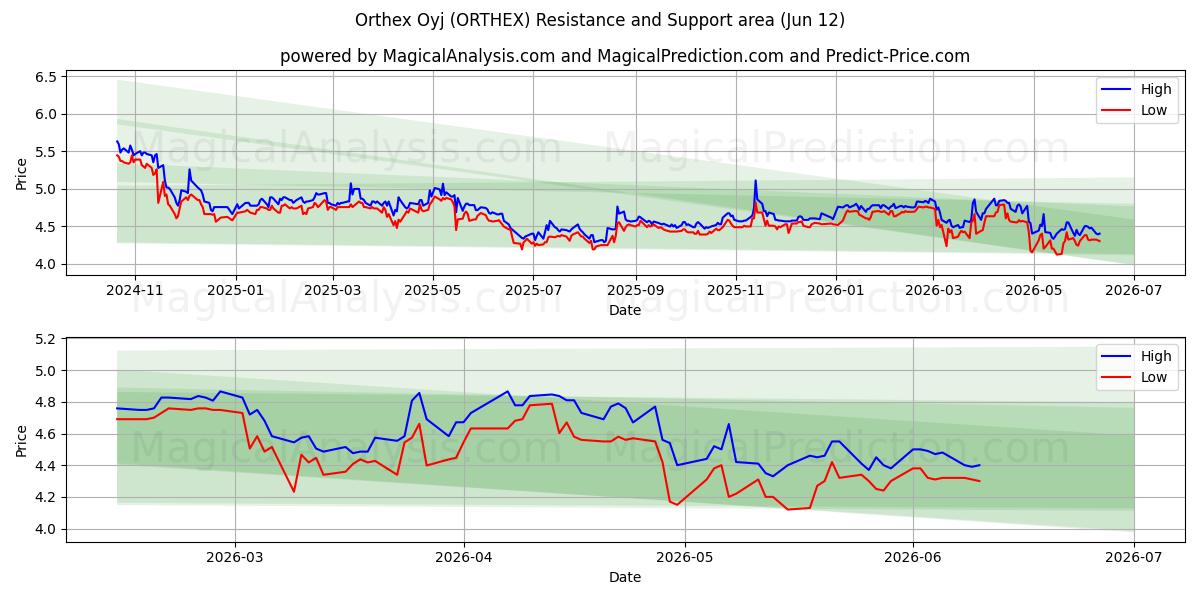Click the '2026-03' x-axis label of bottom chart

coord(236,559)
